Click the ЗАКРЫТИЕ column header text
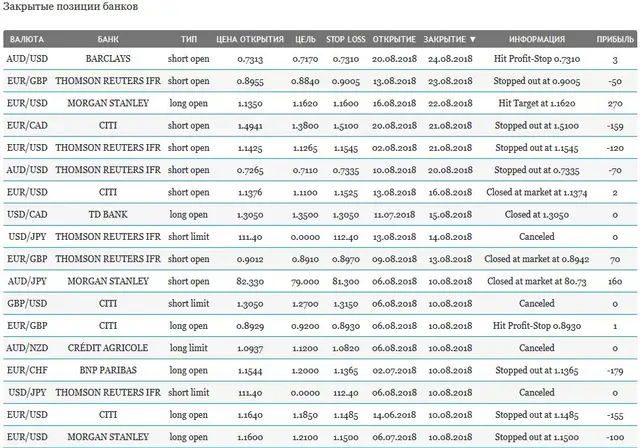640x448 pixels. click(444, 40)
